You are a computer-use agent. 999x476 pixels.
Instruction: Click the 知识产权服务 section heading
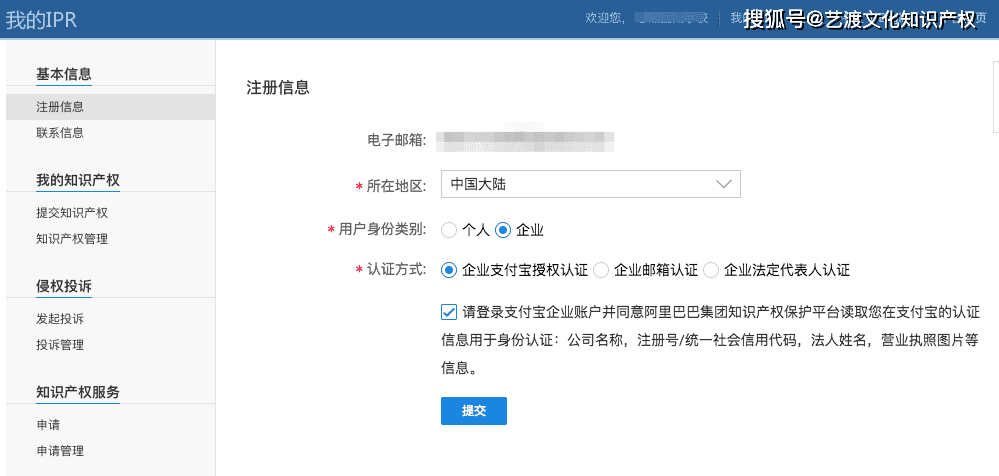click(78, 392)
